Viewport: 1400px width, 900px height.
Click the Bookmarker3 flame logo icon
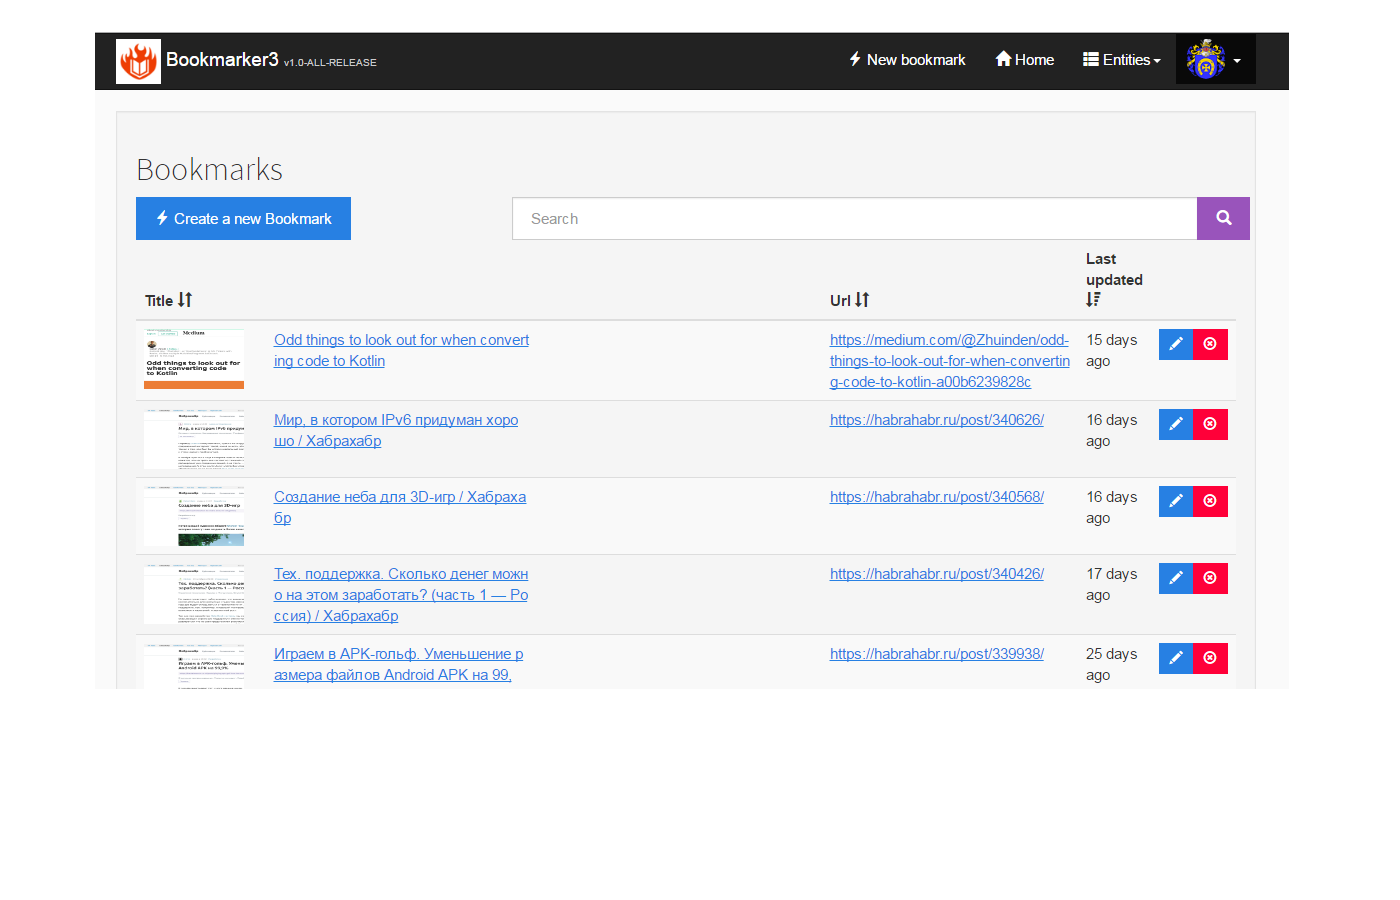tap(138, 61)
